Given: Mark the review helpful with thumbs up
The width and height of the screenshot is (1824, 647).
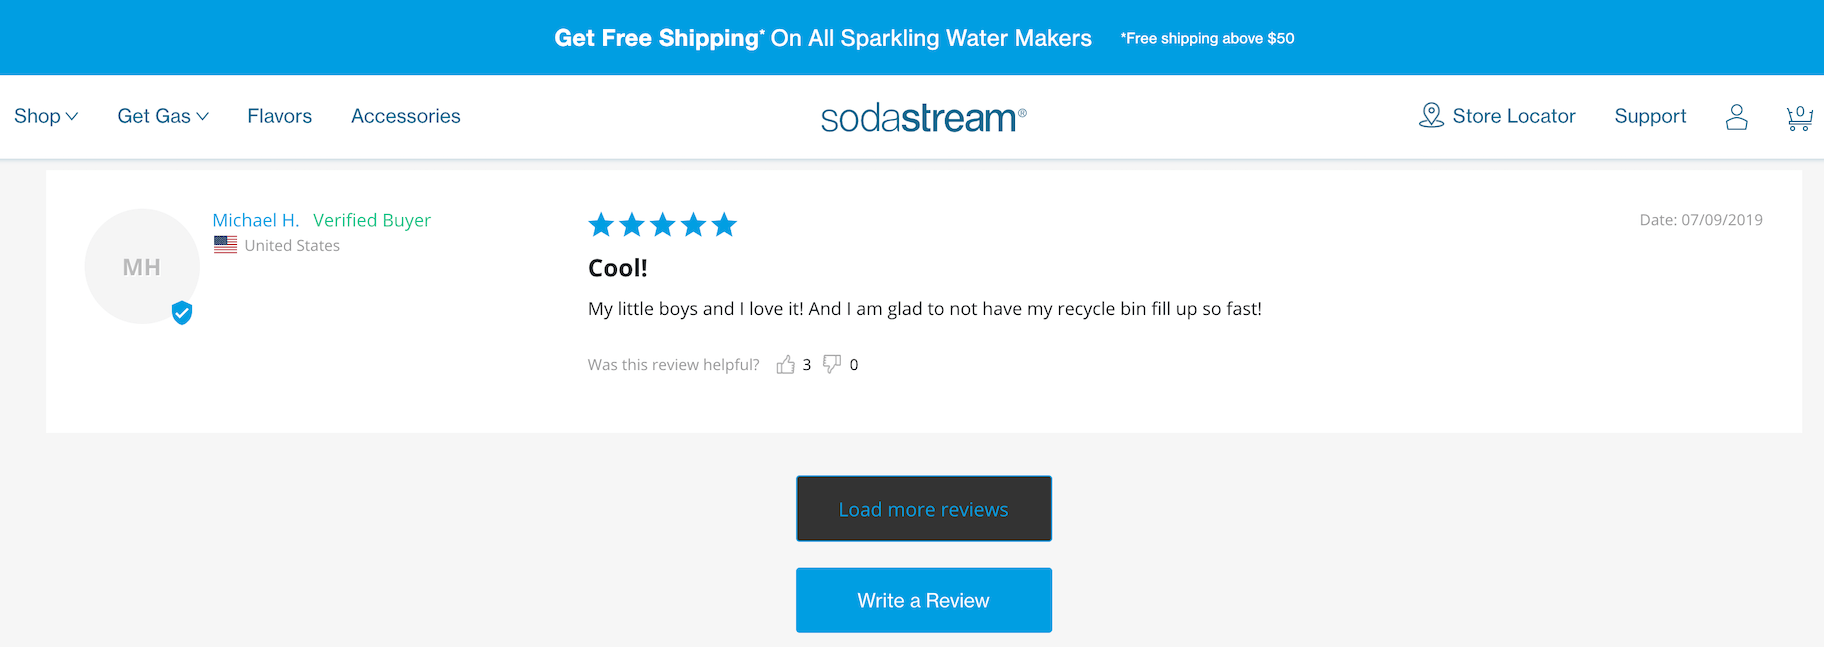Looking at the screenshot, I should 786,365.
